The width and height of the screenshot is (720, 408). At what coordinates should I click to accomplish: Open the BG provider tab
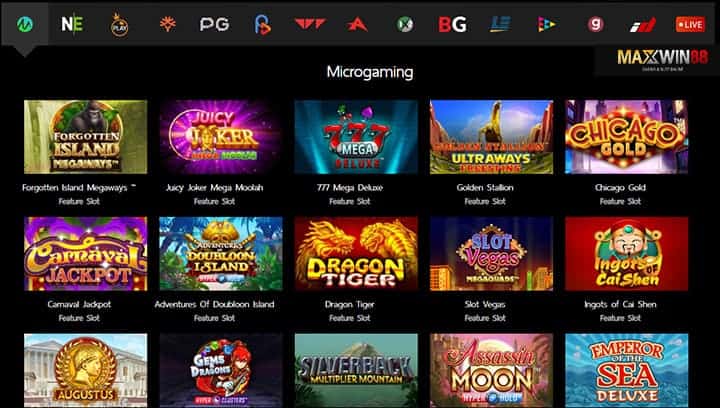[452, 24]
